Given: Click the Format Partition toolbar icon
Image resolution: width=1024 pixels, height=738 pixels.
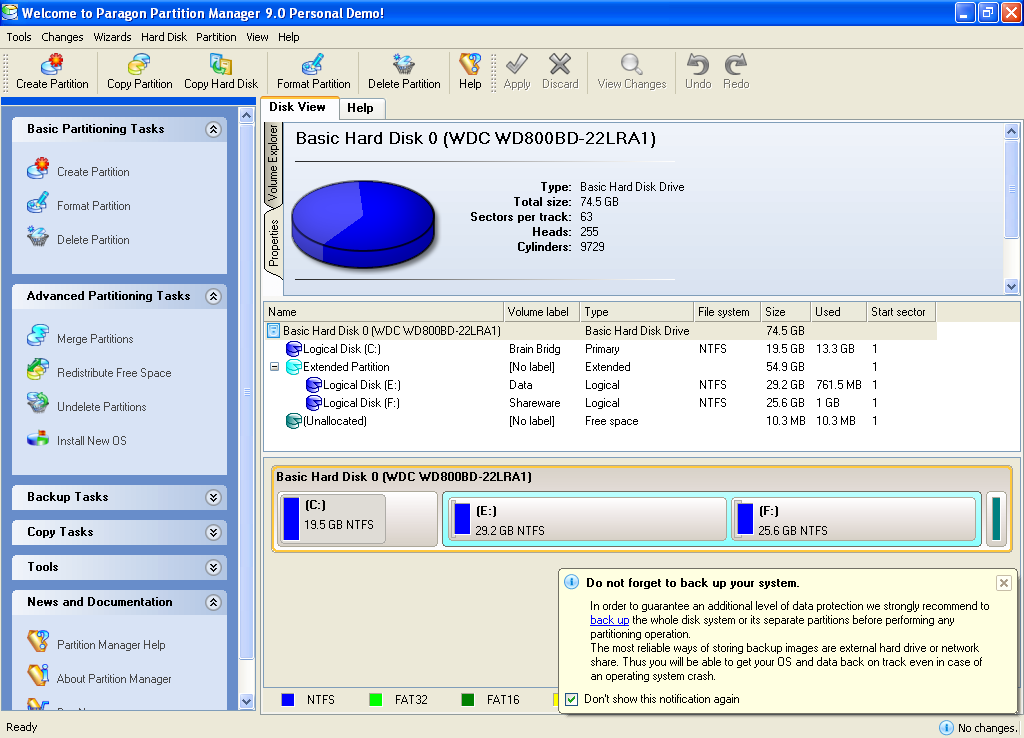Looking at the screenshot, I should (x=313, y=72).
